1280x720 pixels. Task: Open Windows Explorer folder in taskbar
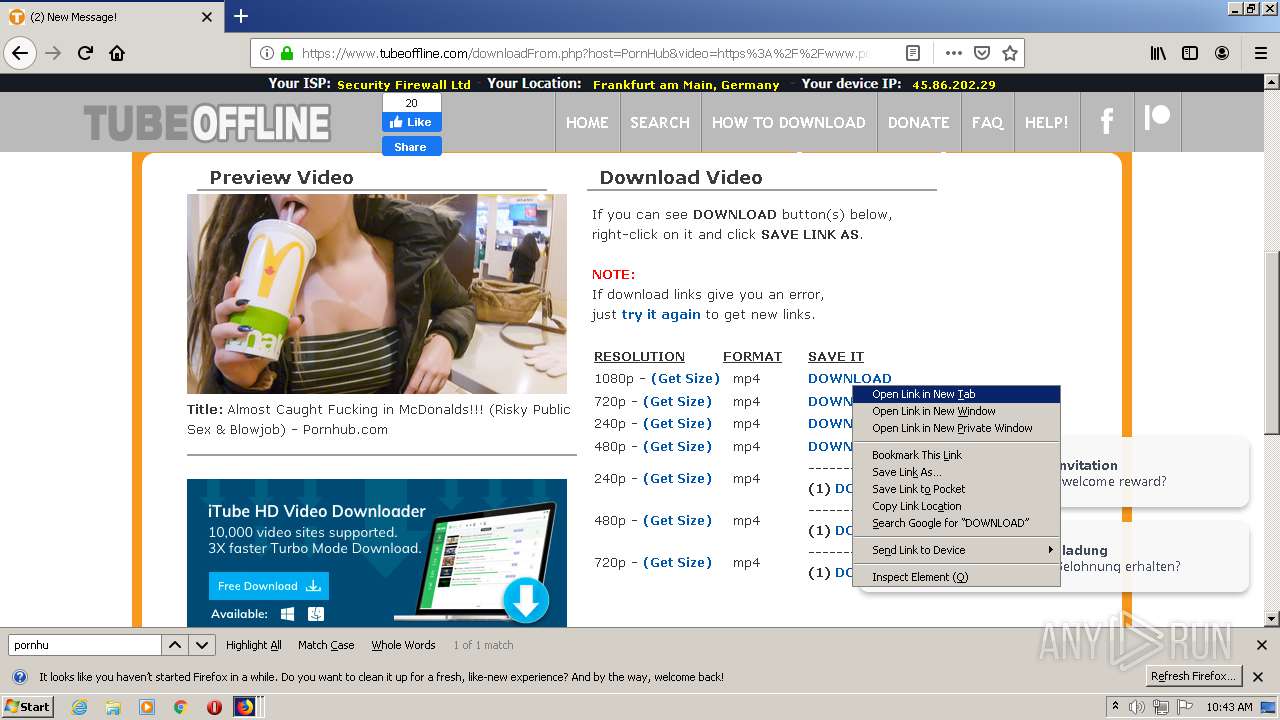pyautogui.click(x=113, y=707)
